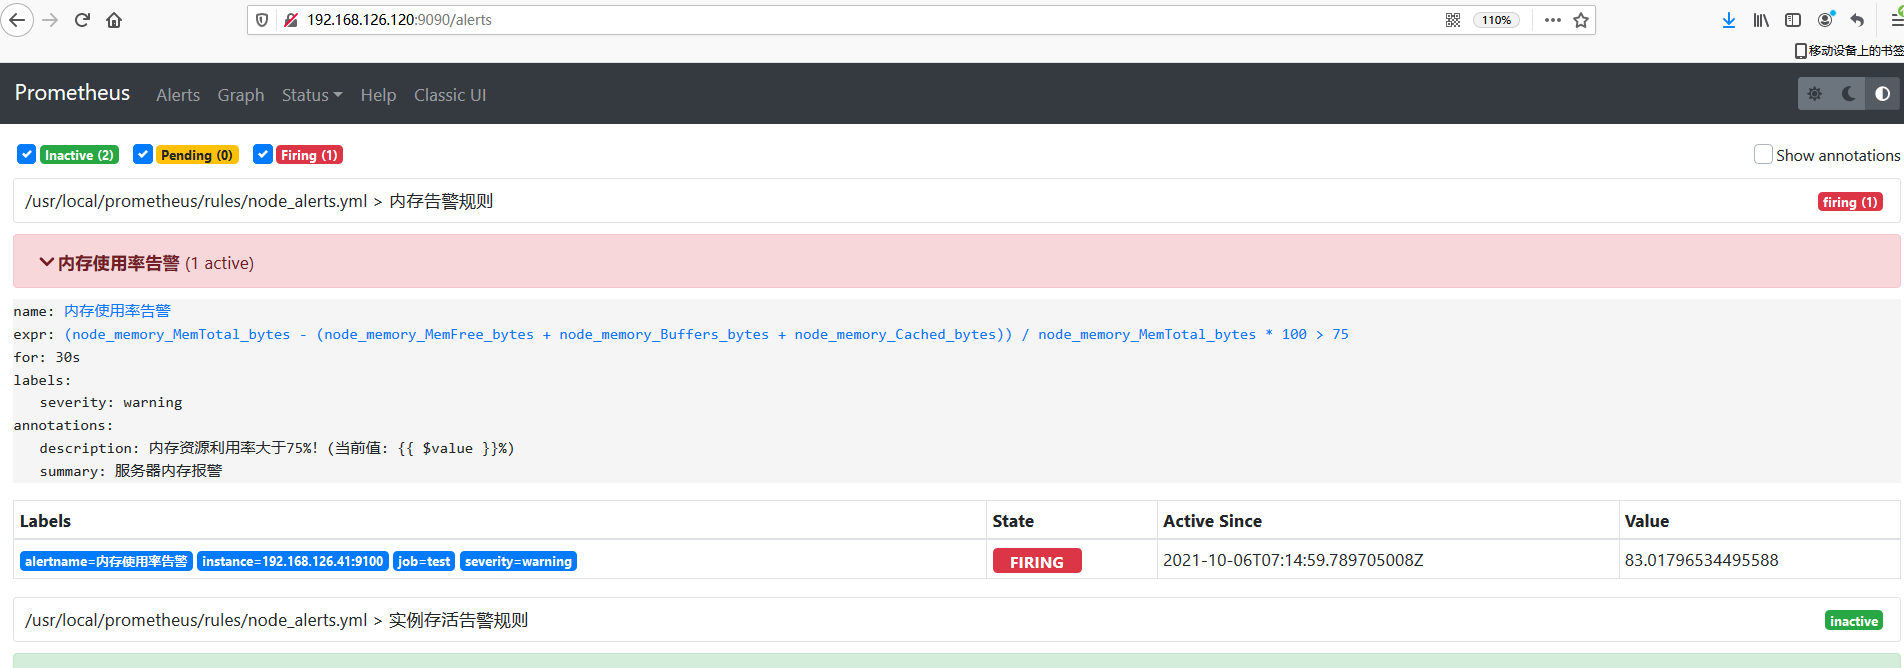
Task: Enable the Show annotations checkbox
Action: coord(1763,154)
